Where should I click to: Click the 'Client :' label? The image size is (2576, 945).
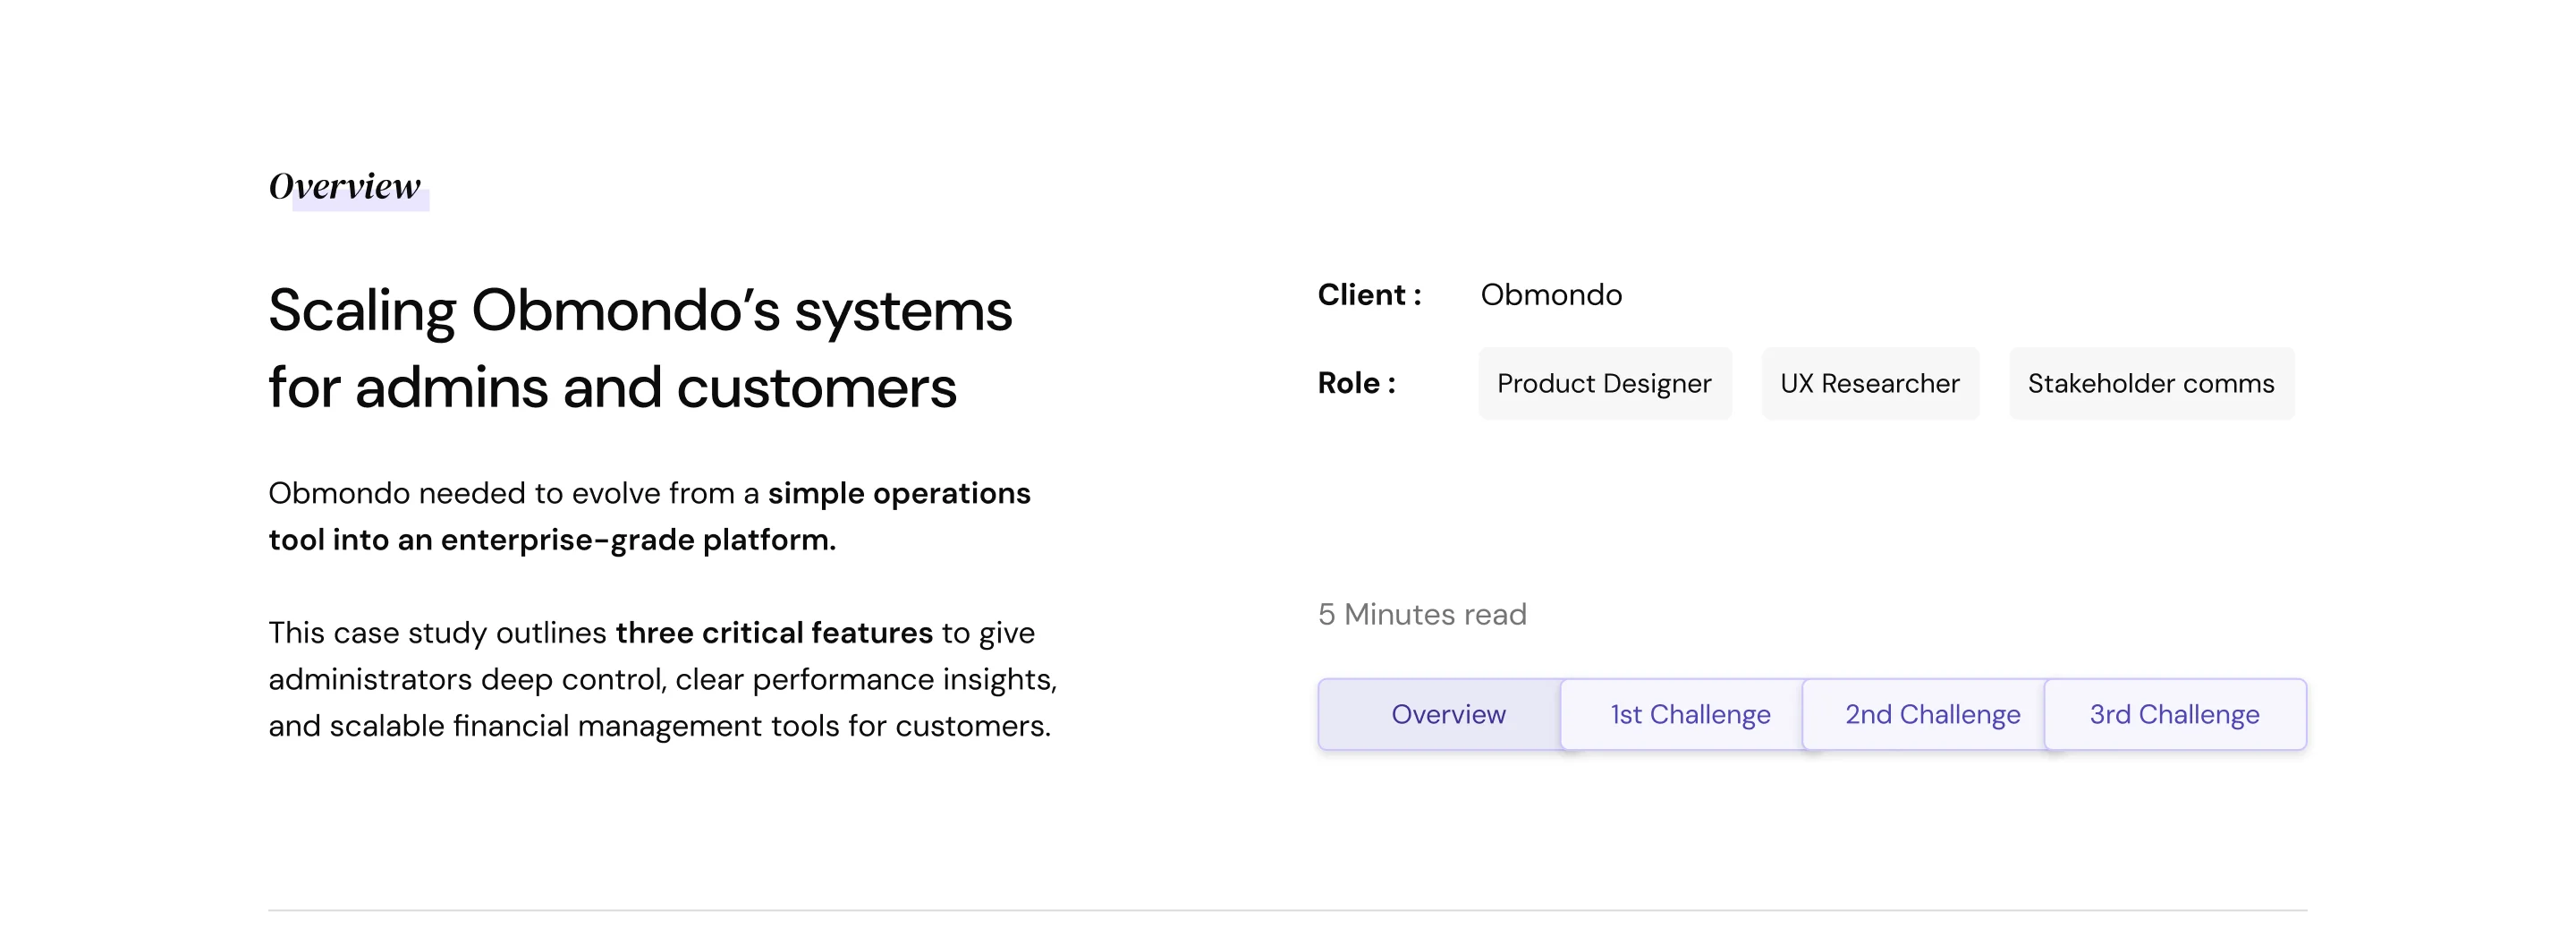coord(1369,295)
